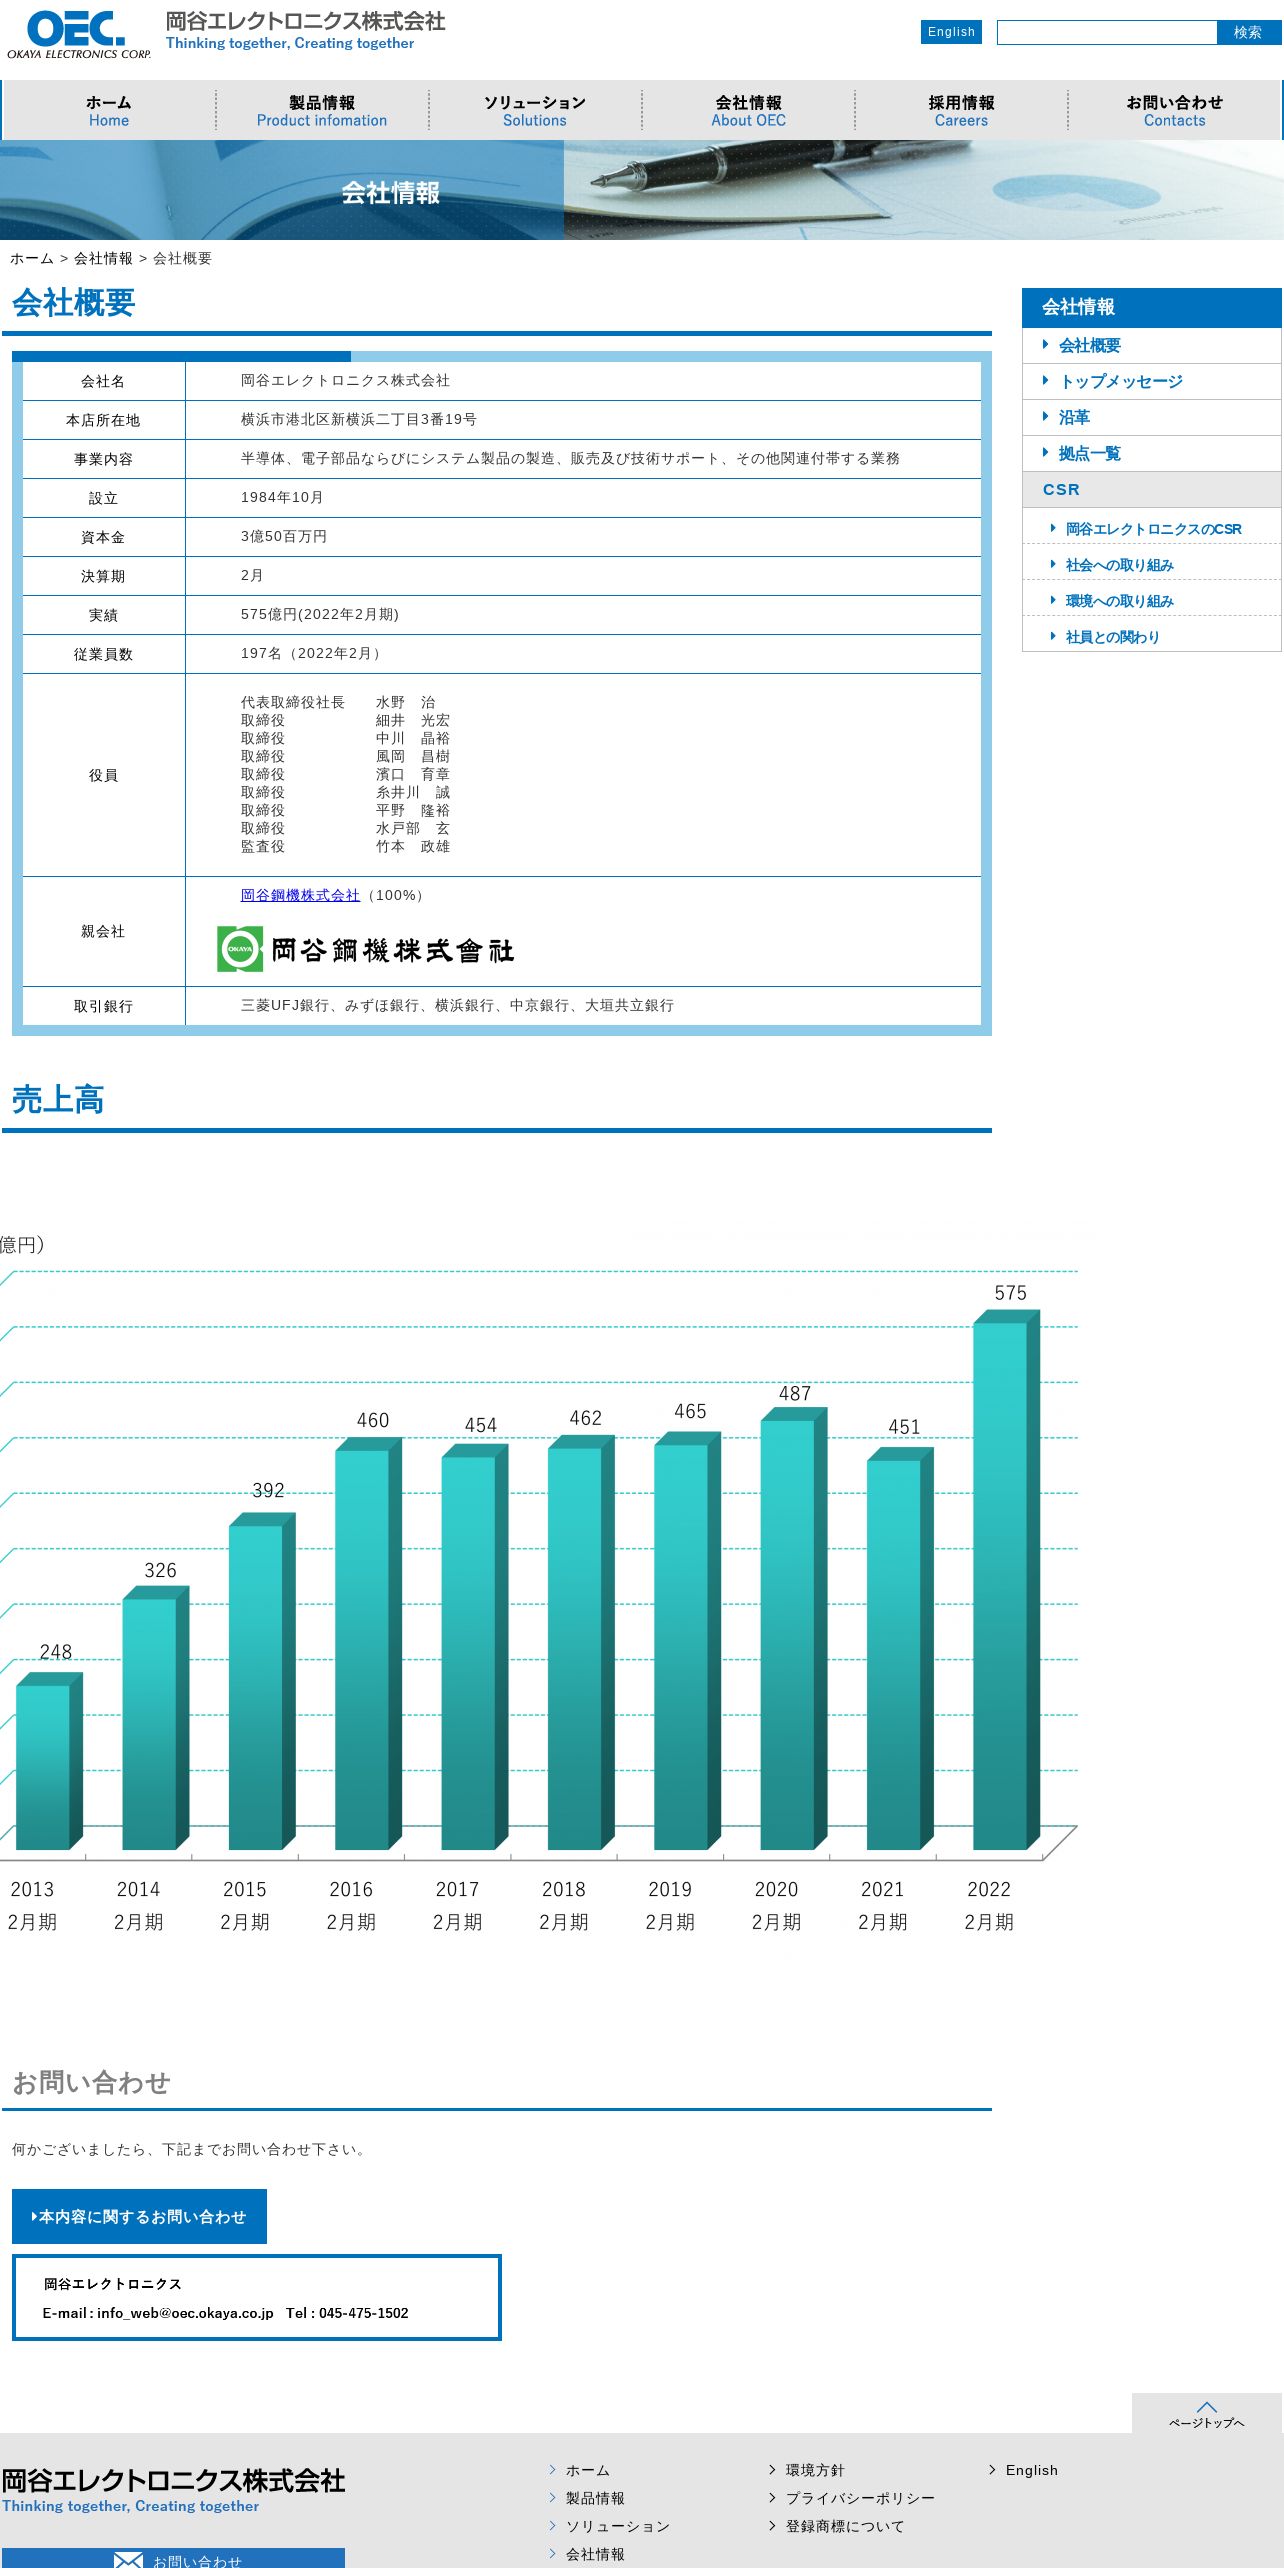Click the OEC logo in the header
This screenshot has height=2568, width=1284.
(78, 33)
